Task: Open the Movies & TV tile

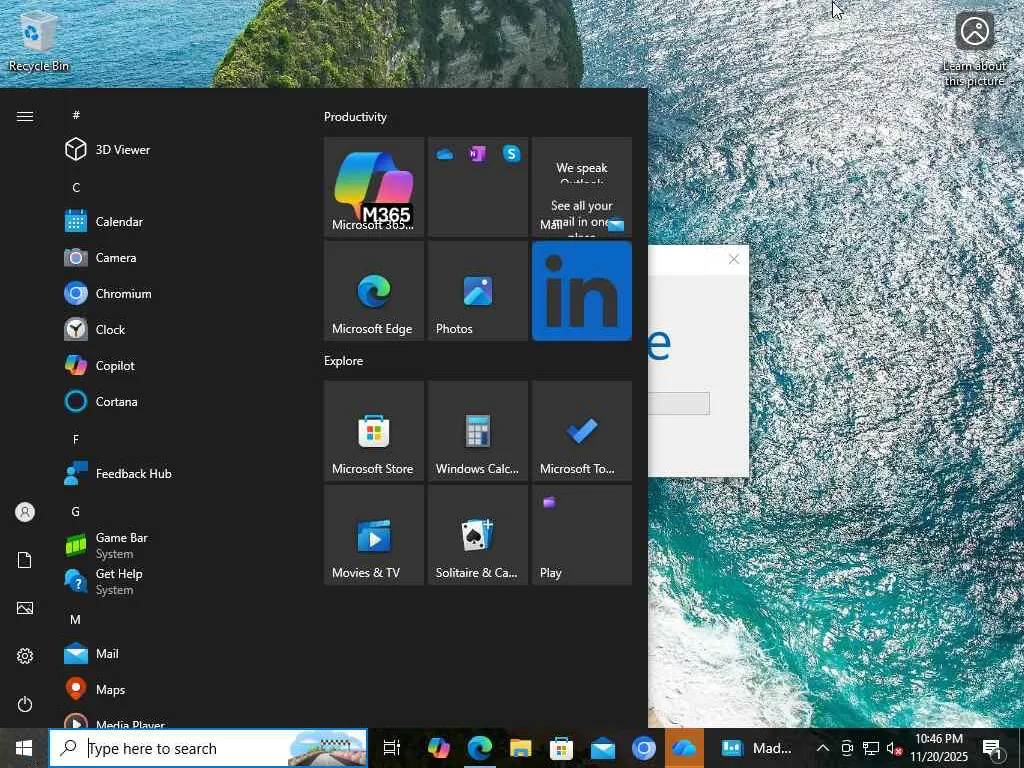Action: click(374, 535)
